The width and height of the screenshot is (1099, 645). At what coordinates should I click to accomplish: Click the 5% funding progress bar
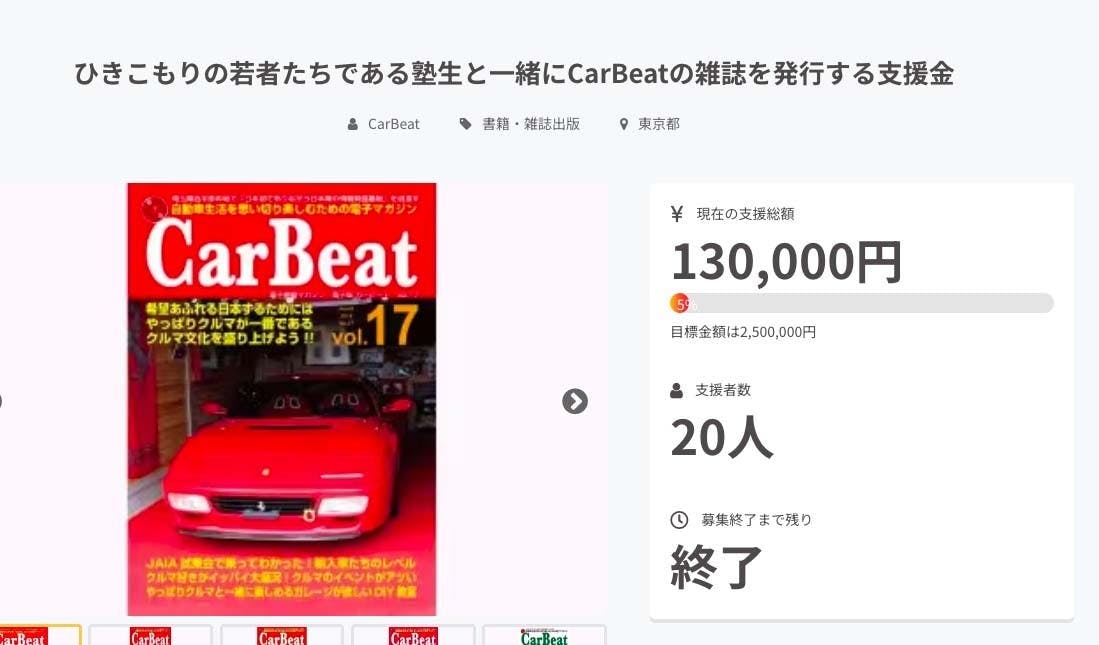[861, 303]
